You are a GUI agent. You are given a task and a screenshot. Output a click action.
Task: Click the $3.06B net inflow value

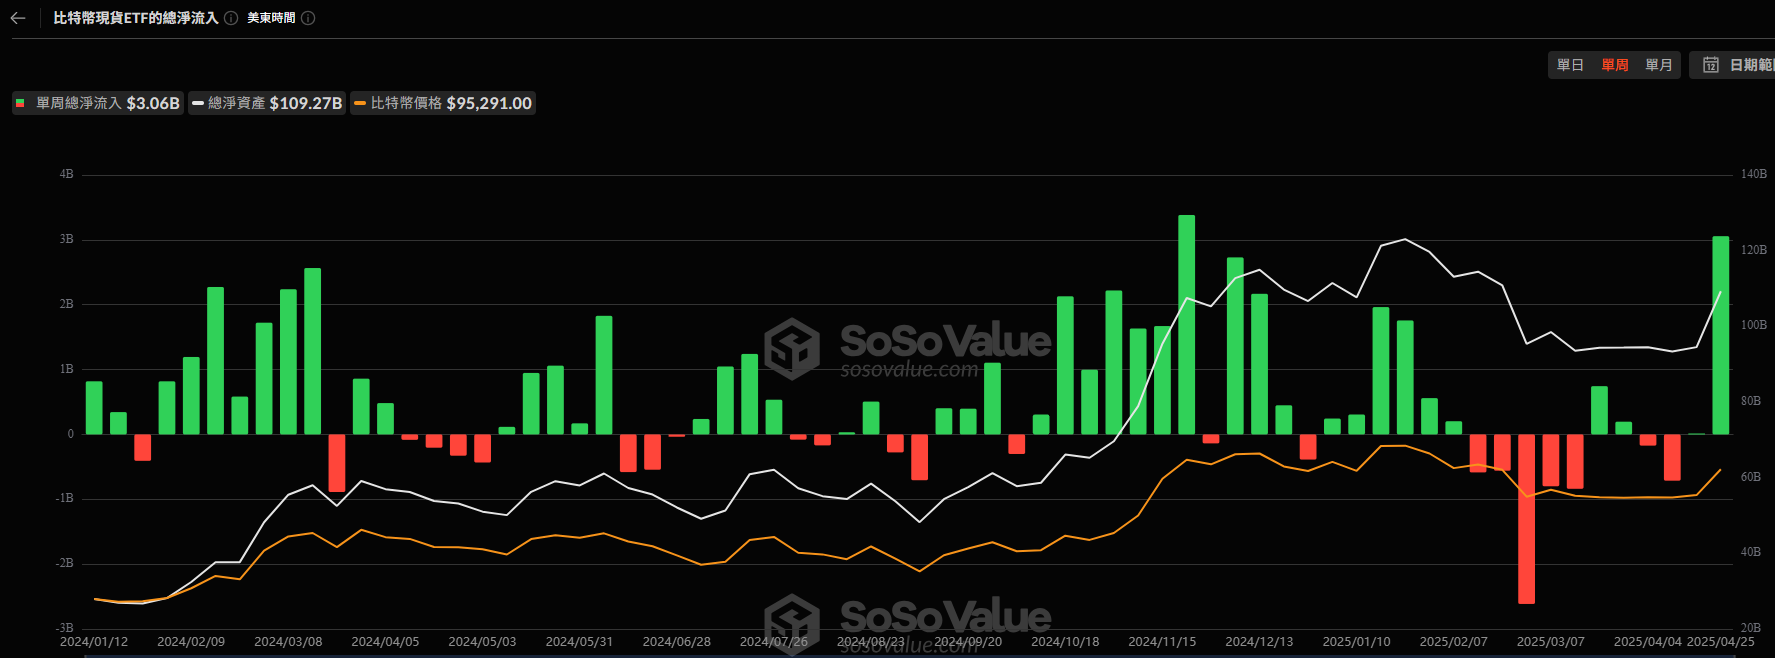coord(153,103)
